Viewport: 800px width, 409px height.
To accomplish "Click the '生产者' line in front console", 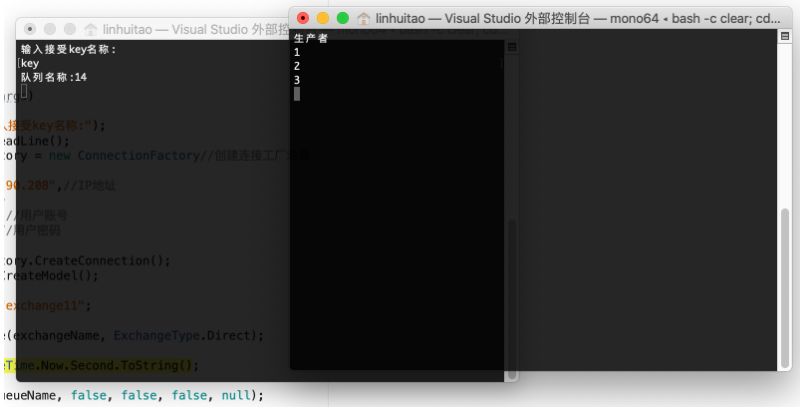I will 310,38.
